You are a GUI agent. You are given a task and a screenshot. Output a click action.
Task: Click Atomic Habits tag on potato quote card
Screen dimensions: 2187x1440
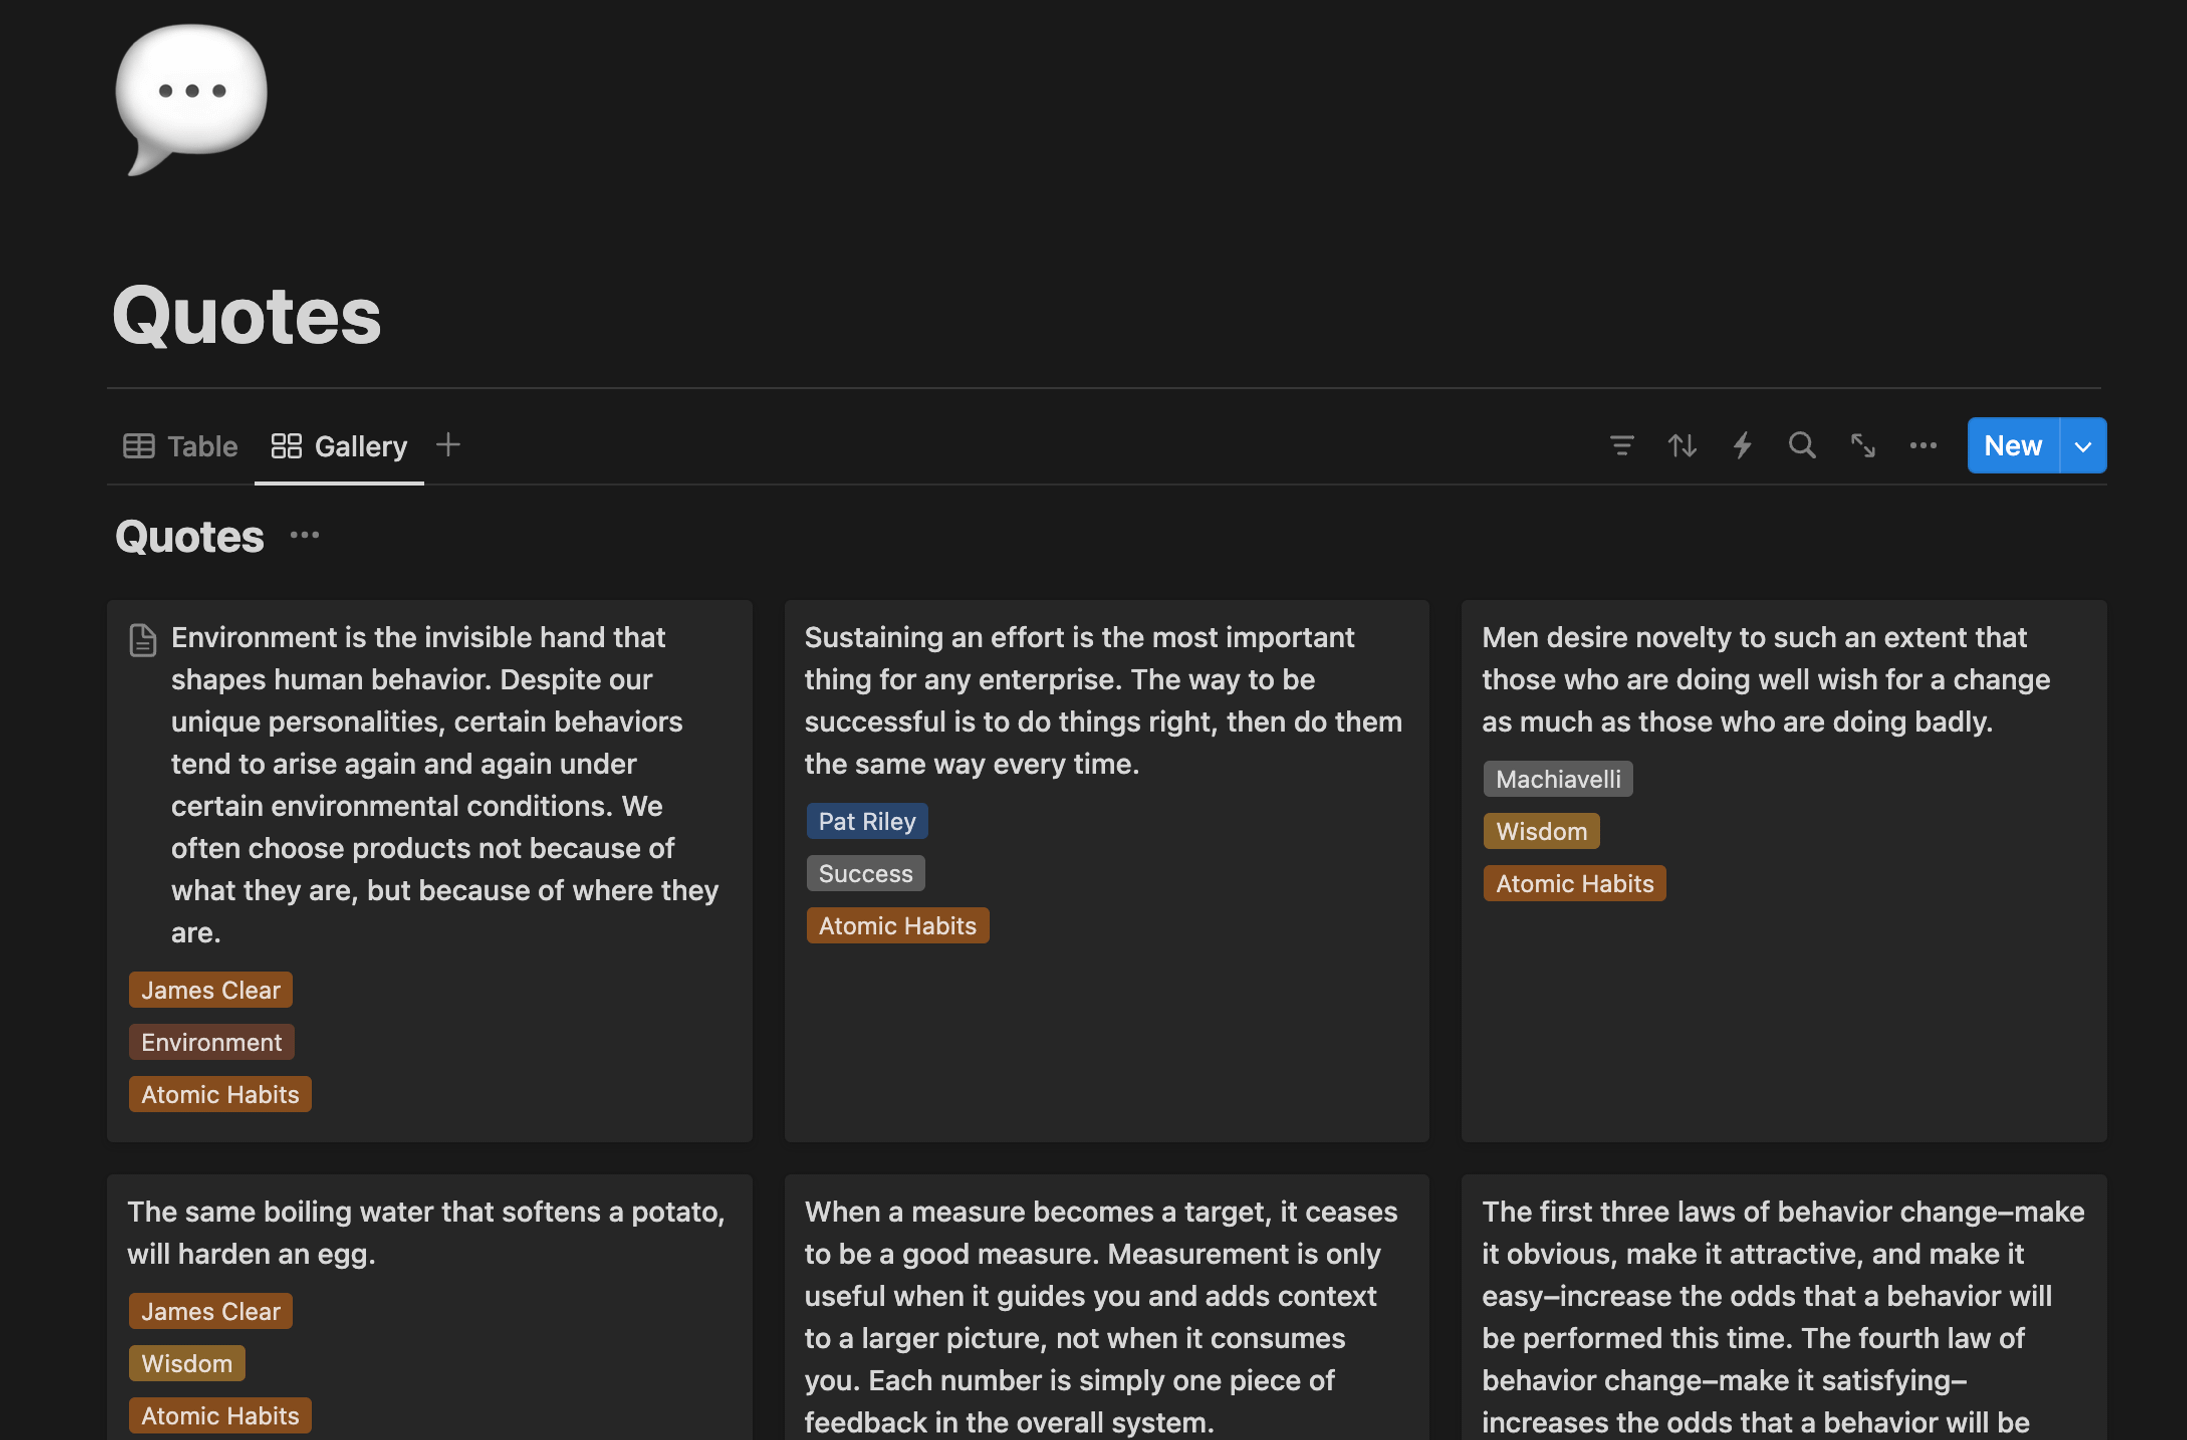pos(220,1415)
